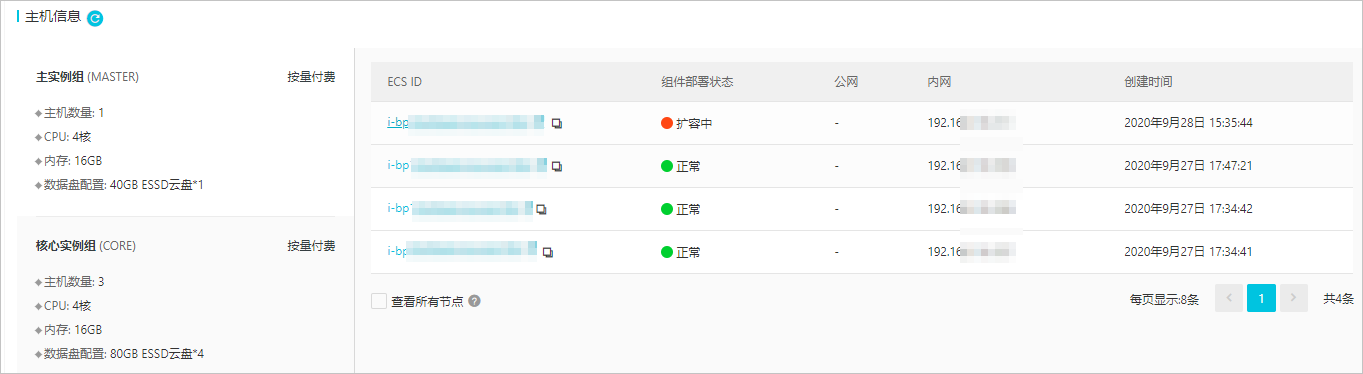Click green 正常 status dot of 17:47:21 row
1363x374 pixels.
click(667, 166)
